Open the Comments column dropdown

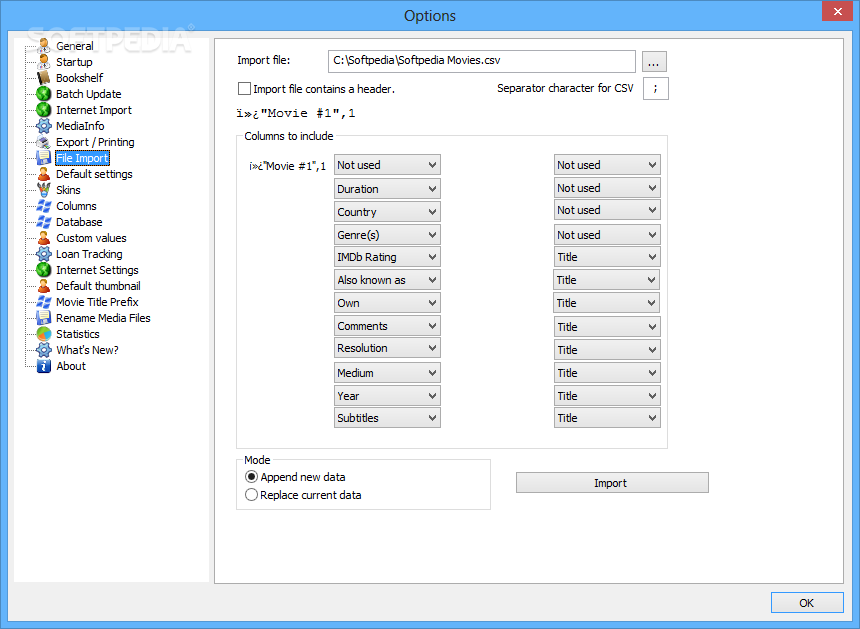coord(387,326)
